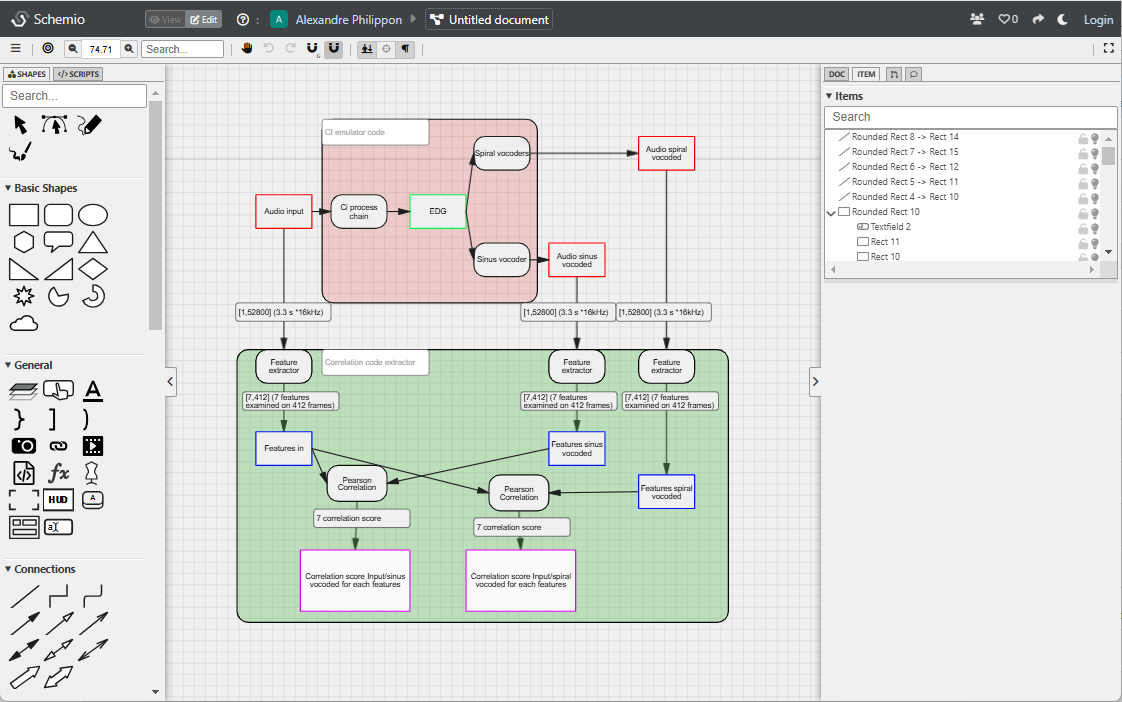This screenshot has width=1122, height=702.
Task: Select the video frame shape
Action: [x=93, y=446]
